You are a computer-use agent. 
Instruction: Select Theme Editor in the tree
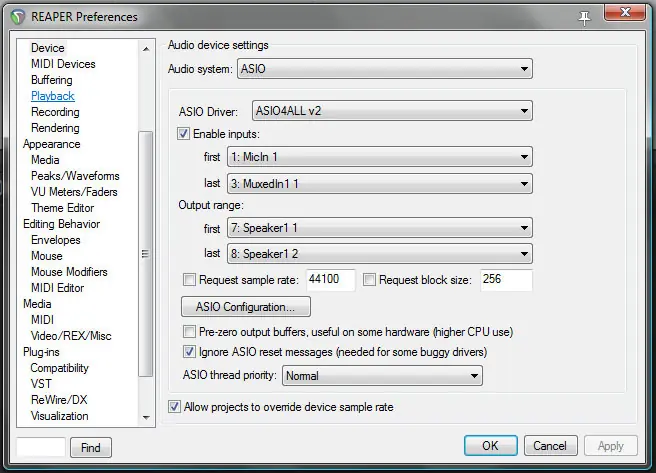62,208
